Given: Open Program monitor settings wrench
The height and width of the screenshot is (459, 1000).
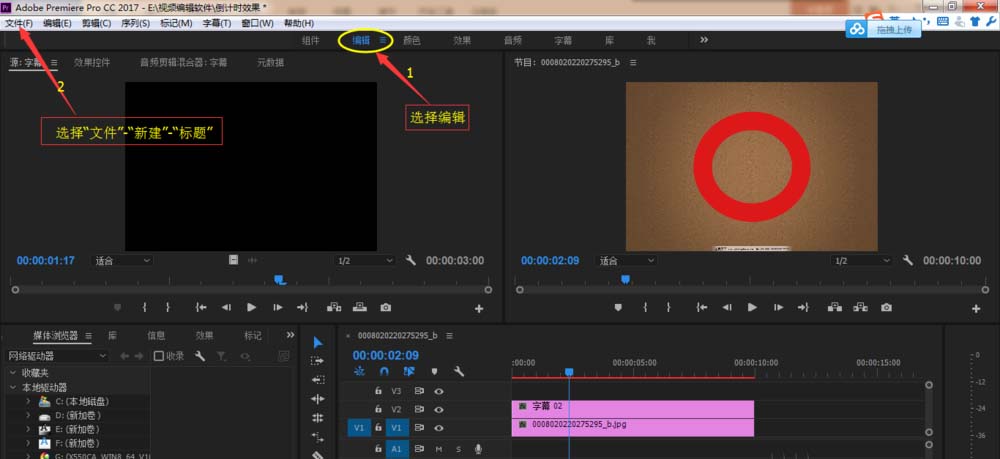Looking at the screenshot, I should (x=908, y=260).
